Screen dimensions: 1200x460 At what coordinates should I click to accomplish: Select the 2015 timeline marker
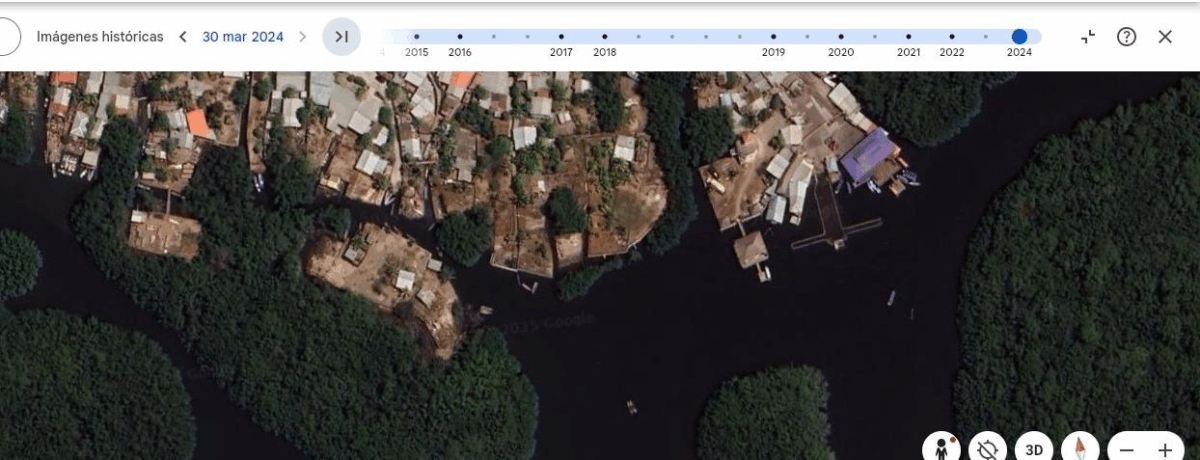click(x=417, y=37)
